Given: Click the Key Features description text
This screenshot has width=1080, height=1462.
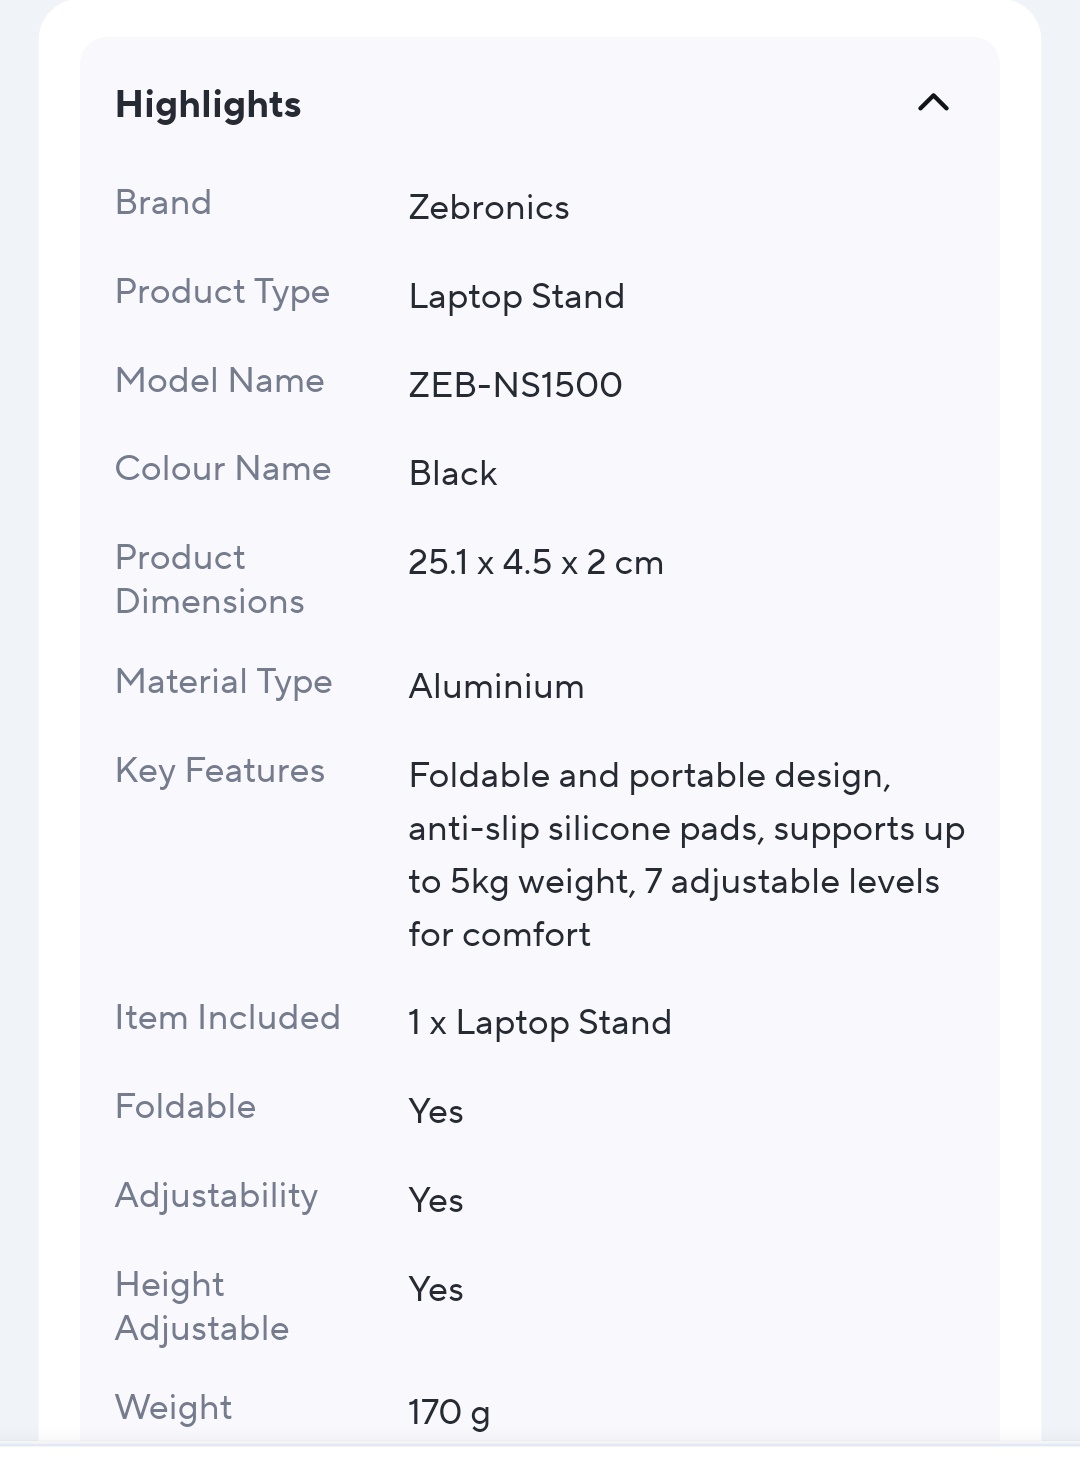Looking at the screenshot, I should pyautogui.click(x=686, y=855).
